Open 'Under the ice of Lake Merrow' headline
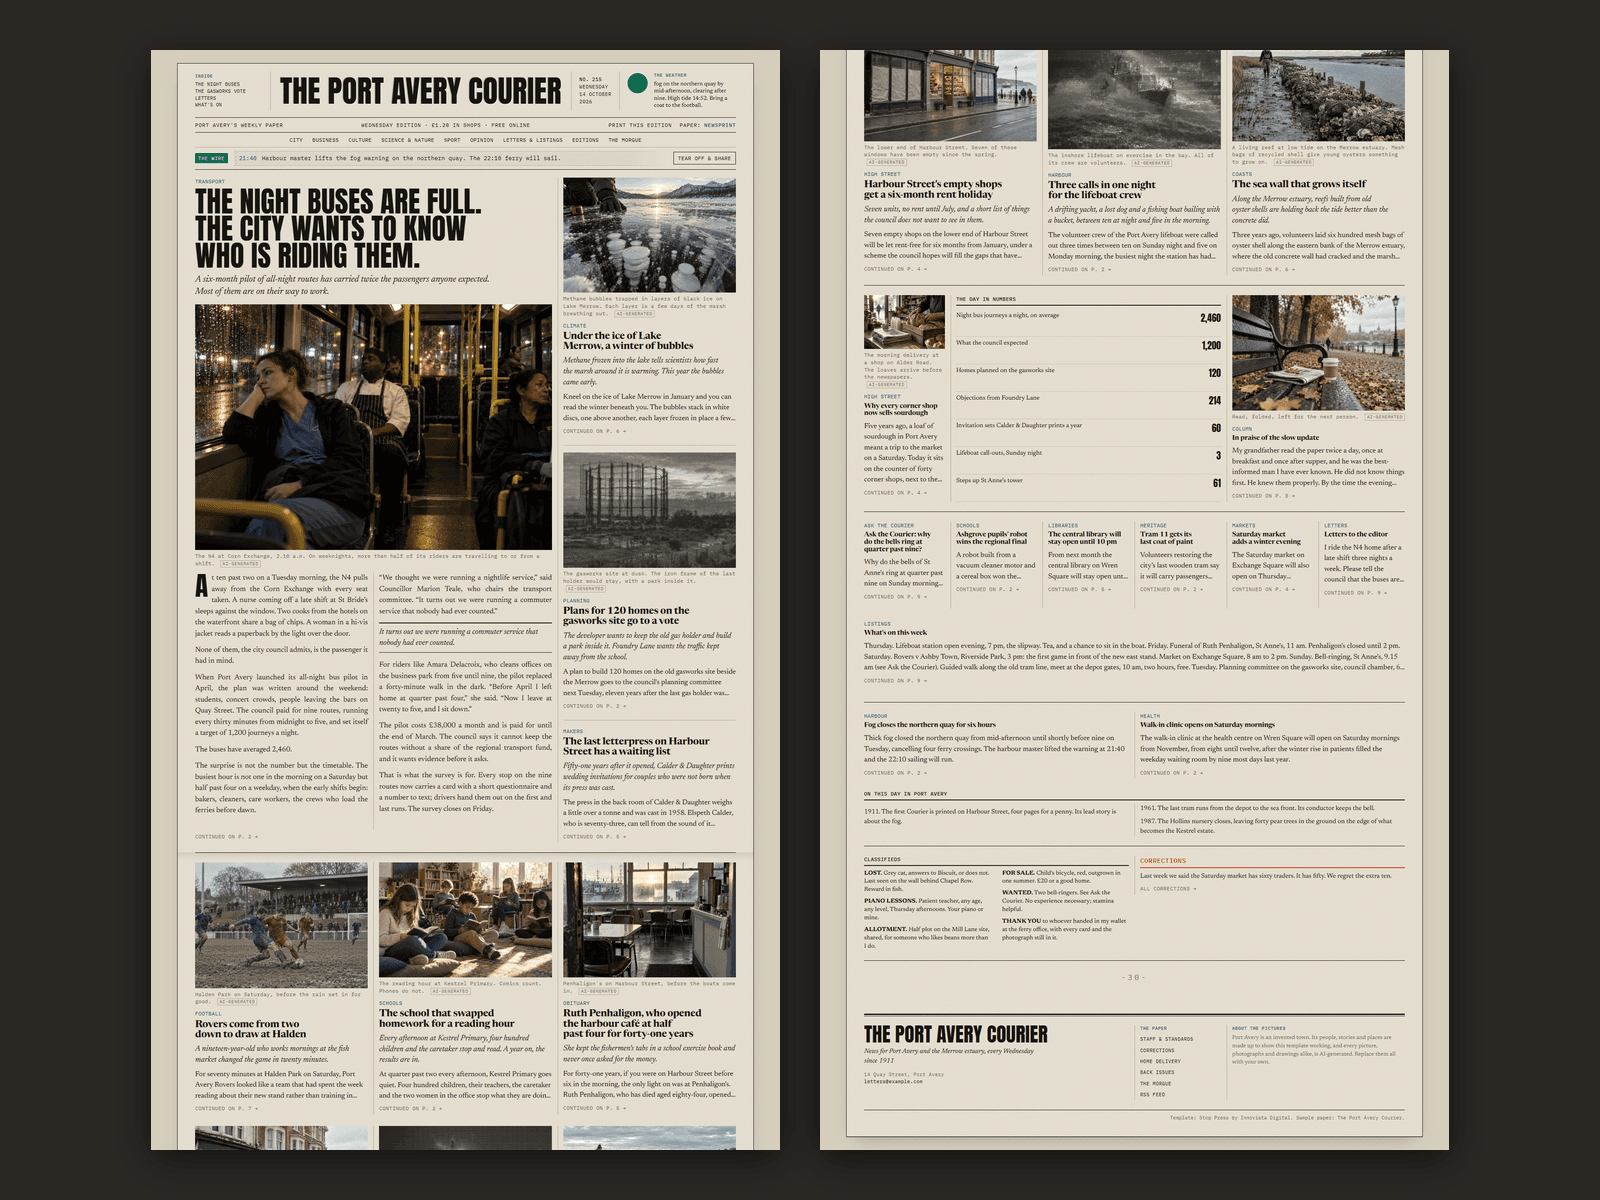The image size is (1600, 1200). click(628, 341)
